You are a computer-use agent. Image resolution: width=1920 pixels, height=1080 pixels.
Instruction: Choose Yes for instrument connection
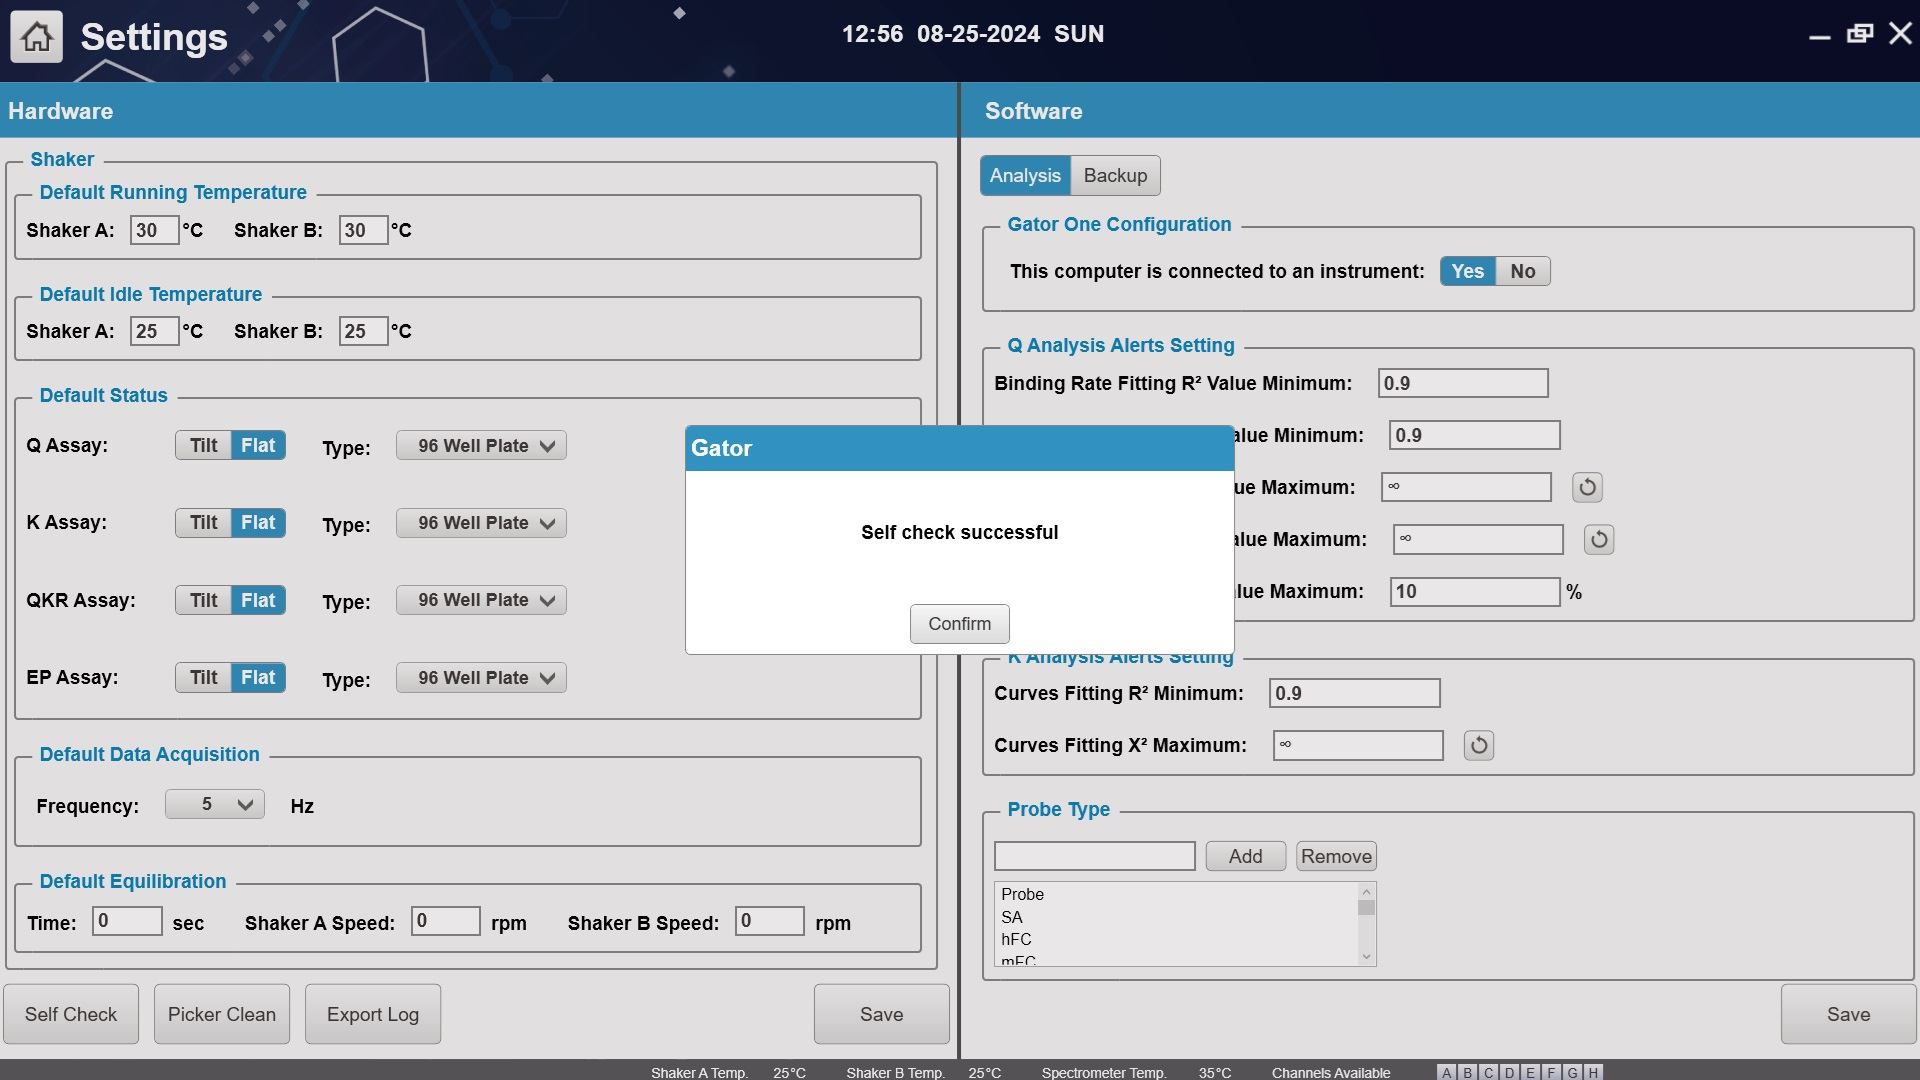(x=1467, y=271)
